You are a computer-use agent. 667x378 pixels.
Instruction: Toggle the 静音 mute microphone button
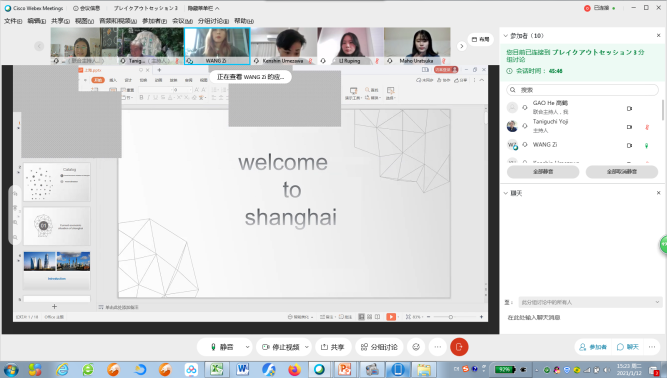point(222,347)
